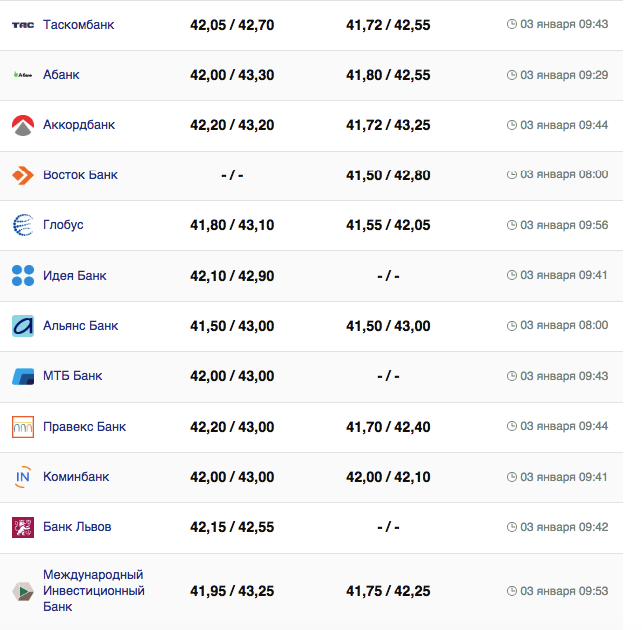Click Альянс Банк rate 41,50 / 43,00

coord(232,326)
